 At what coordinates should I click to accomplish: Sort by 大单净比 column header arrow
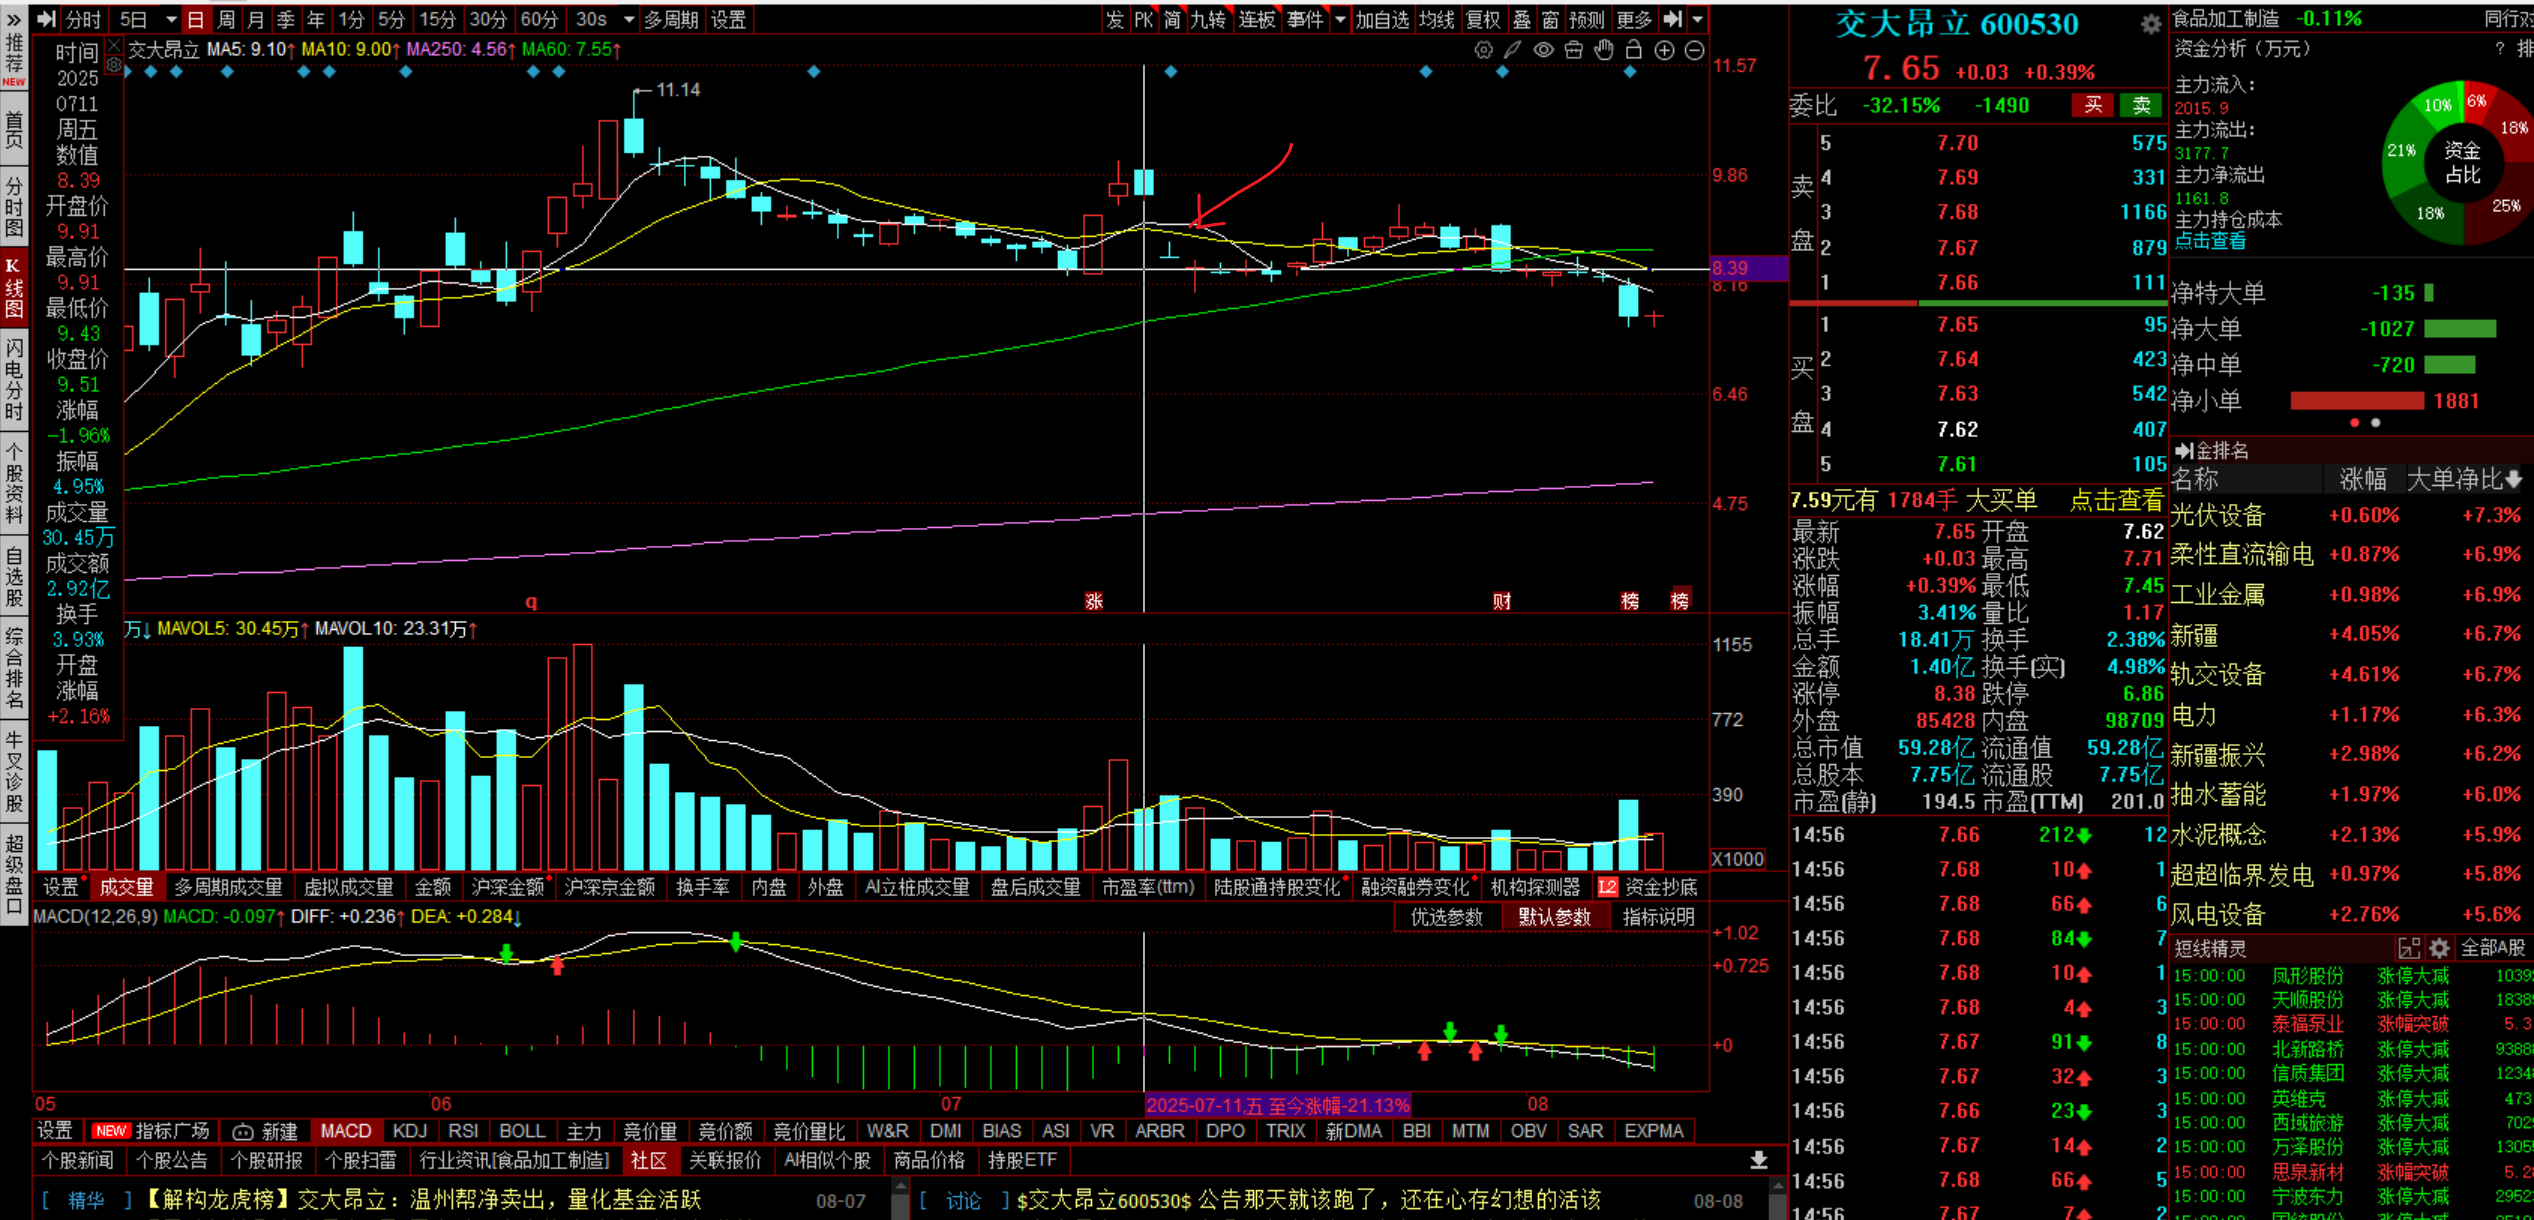pos(2513,480)
